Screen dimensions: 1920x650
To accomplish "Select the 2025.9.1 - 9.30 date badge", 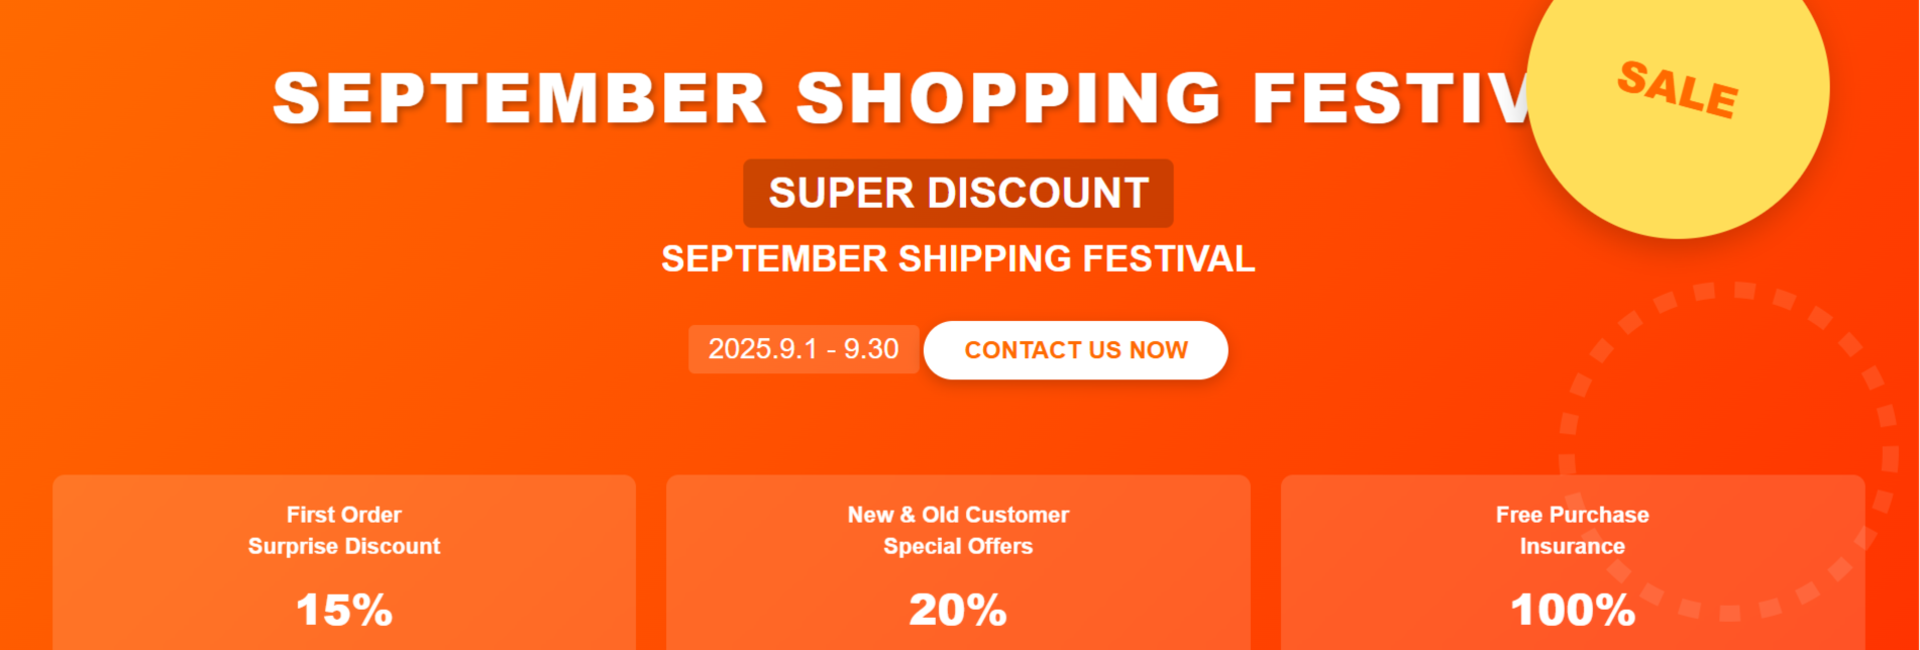I will click(803, 349).
